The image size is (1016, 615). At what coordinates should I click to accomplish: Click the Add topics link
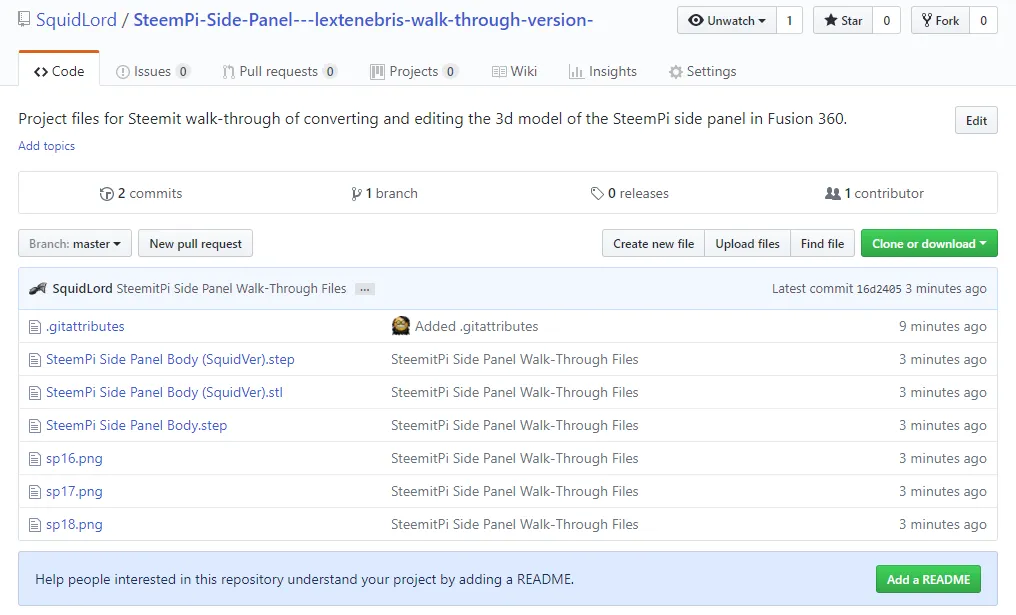click(x=47, y=146)
